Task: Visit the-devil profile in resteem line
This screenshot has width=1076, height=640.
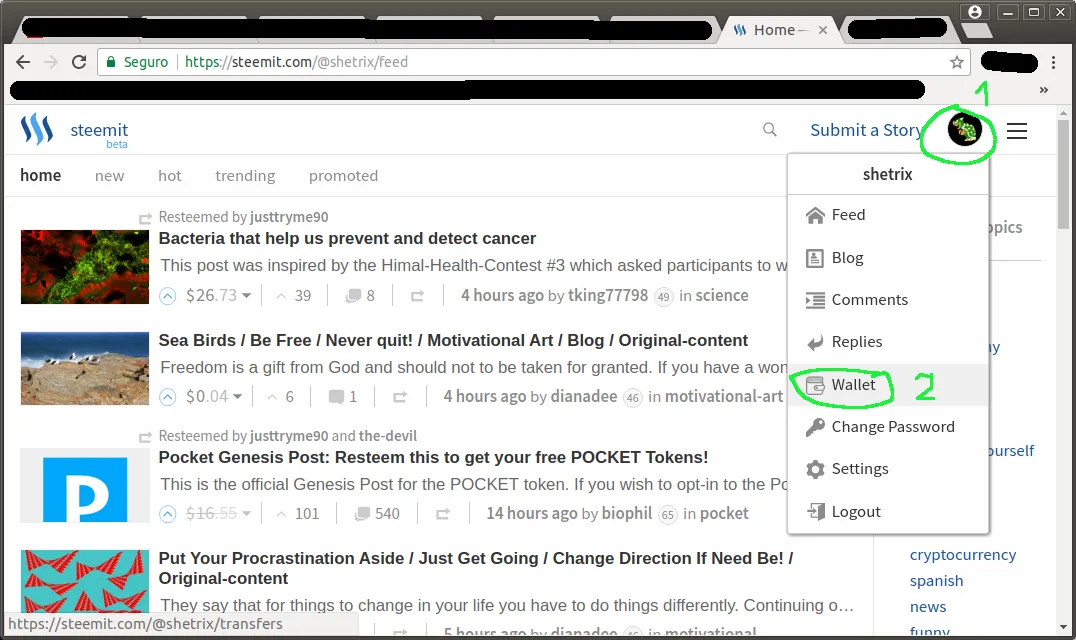Action: tap(387, 436)
